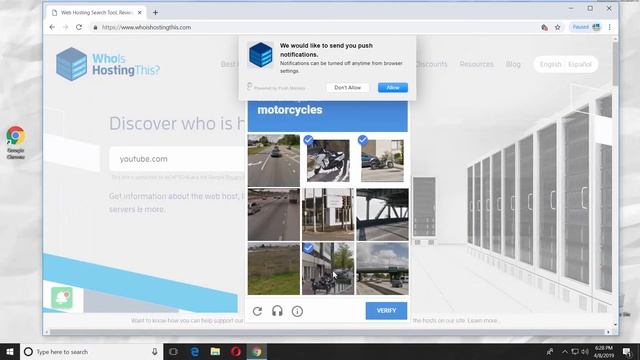Click Allow on the push notification prompt
640x360 pixels.
pos(393,87)
